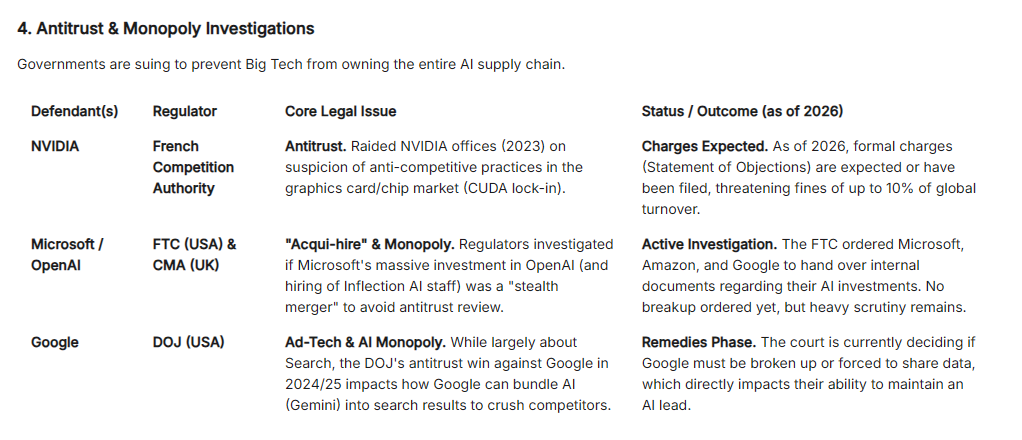Click the intro sentence about governments suing

[291, 65]
